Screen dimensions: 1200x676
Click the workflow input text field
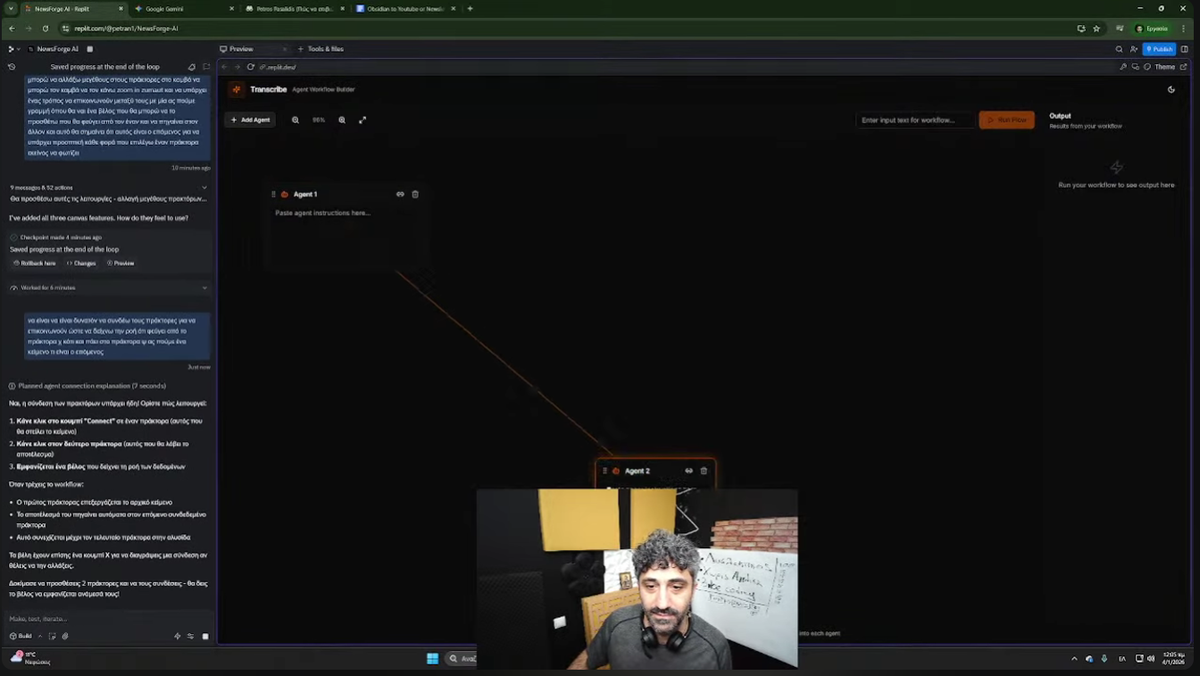(x=914, y=120)
